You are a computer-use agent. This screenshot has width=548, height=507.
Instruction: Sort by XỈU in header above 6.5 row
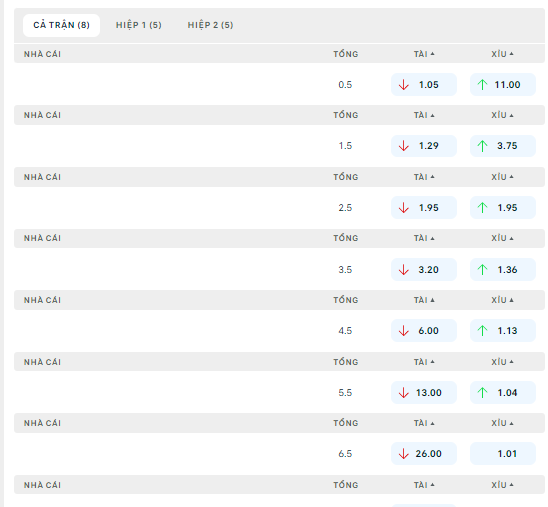coord(502,423)
